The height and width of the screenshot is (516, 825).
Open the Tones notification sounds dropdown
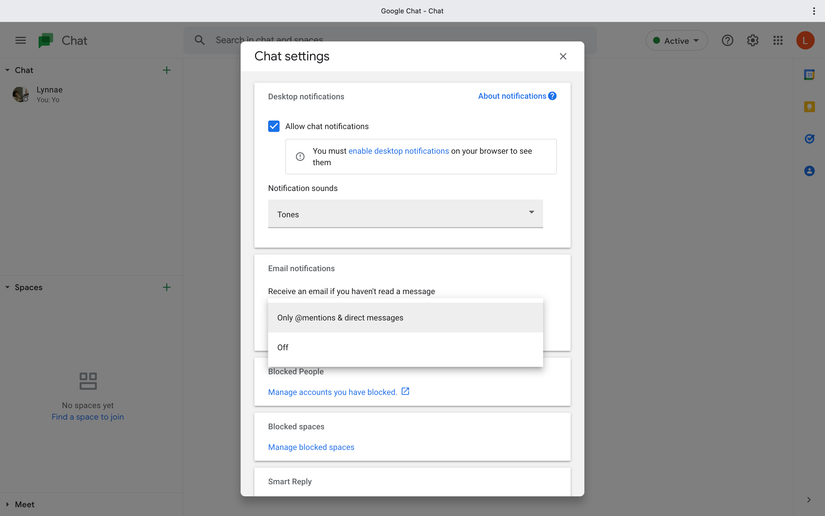tap(405, 214)
